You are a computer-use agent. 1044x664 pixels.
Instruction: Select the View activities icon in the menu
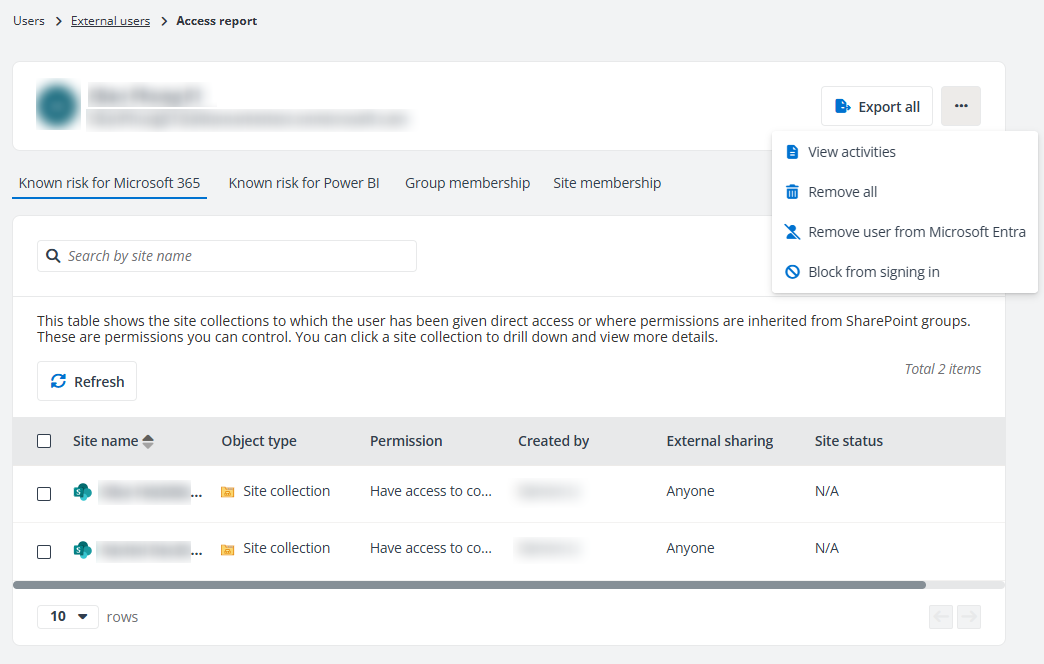click(790, 151)
